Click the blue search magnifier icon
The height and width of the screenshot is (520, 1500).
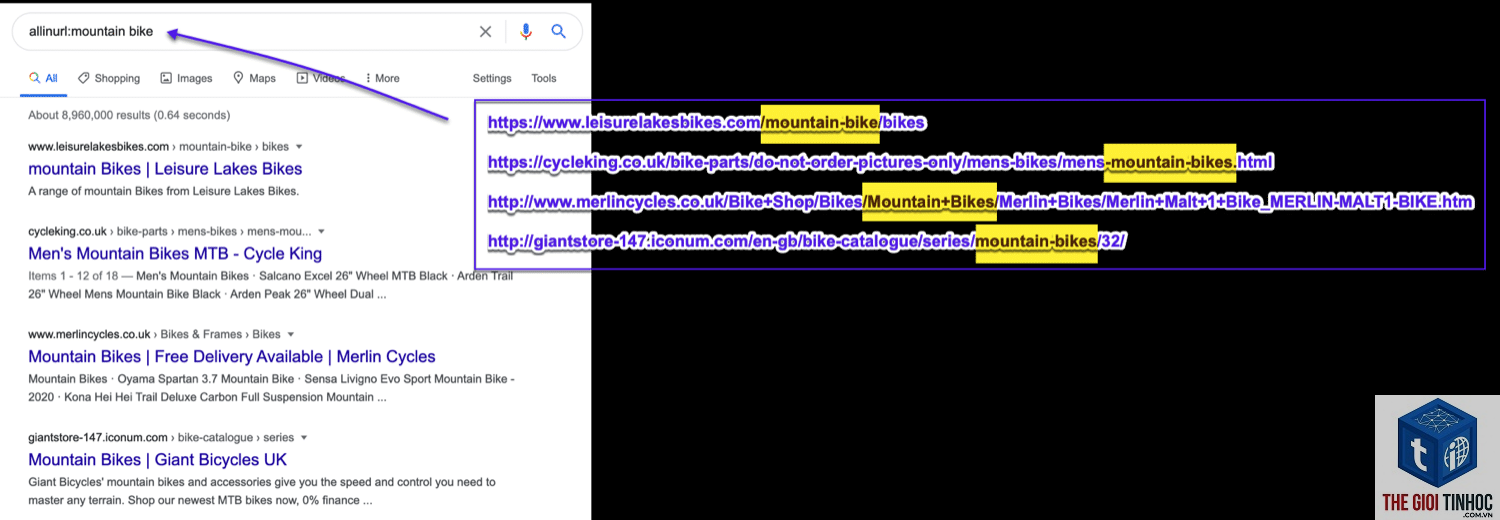pyautogui.click(x=559, y=32)
